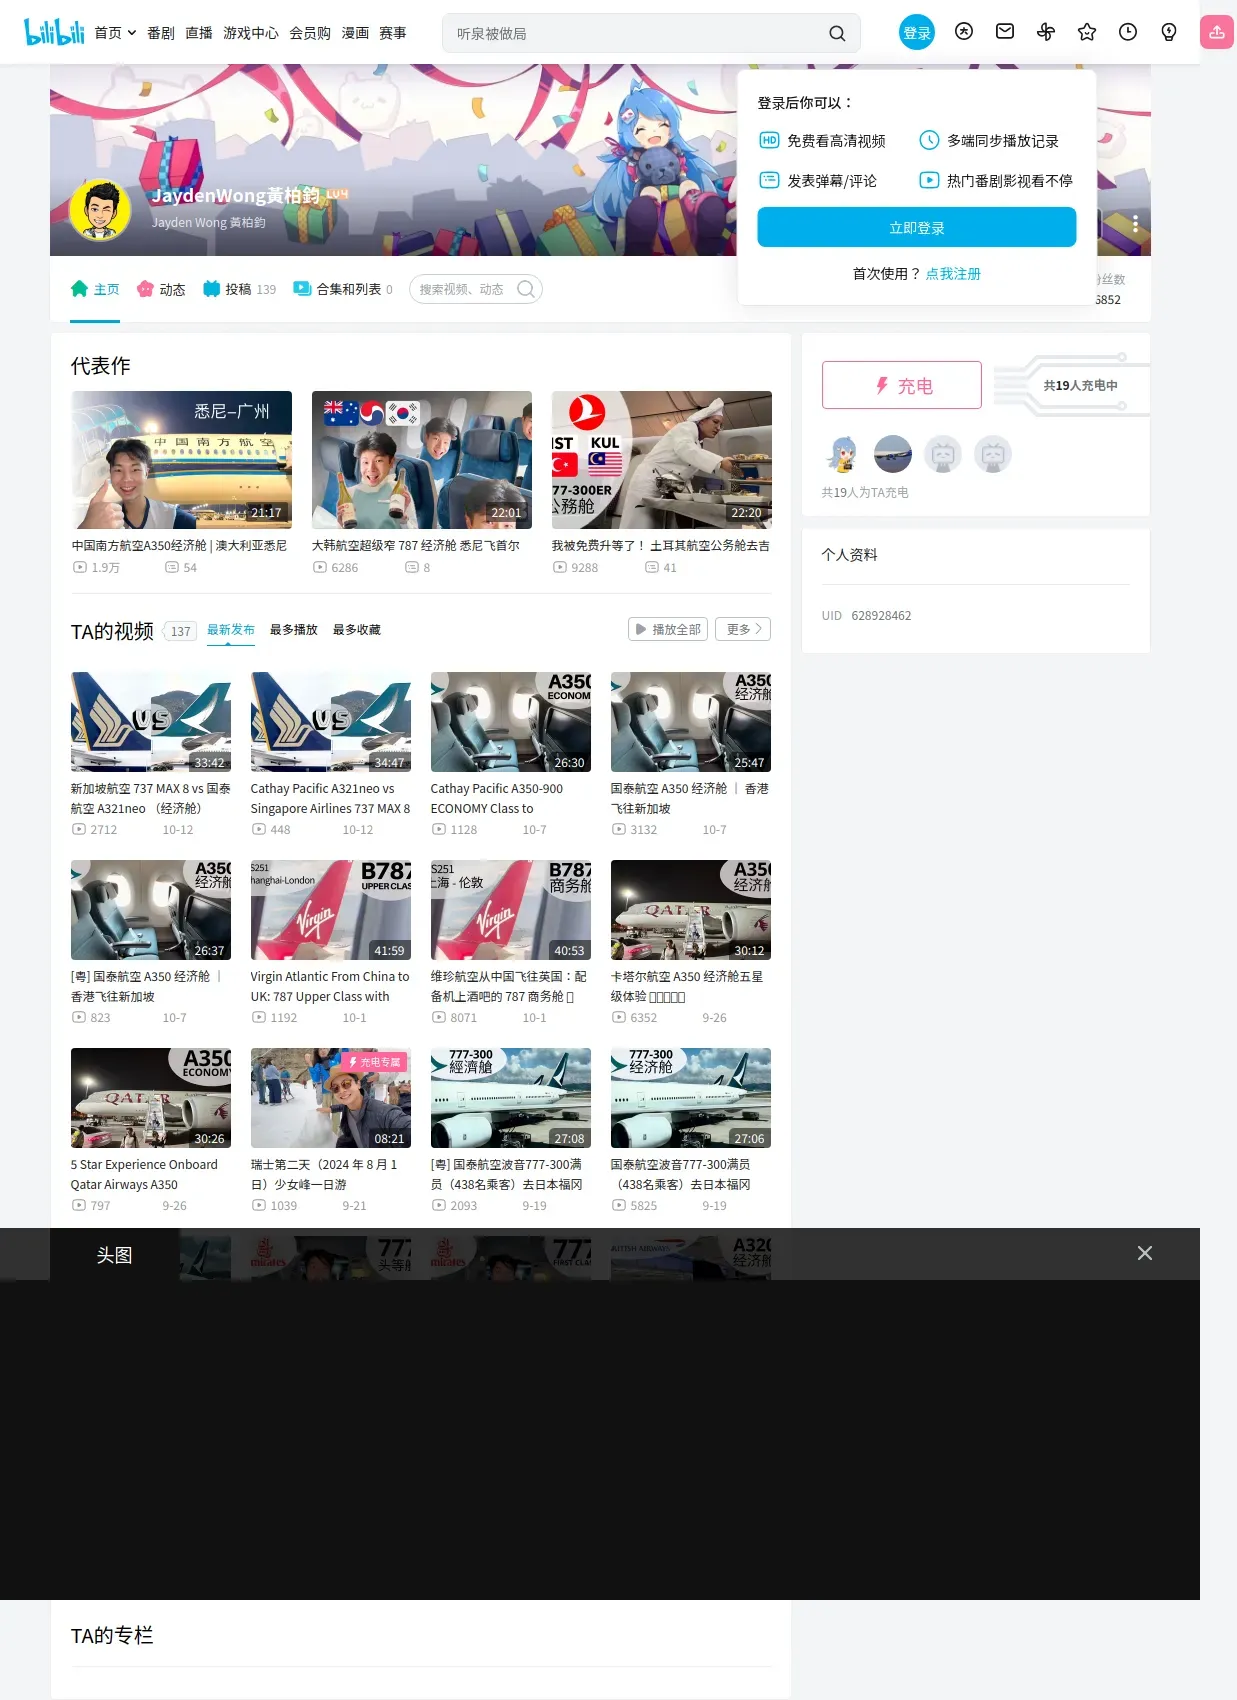This screenshot has height=1700, width=1237.
Task: Select the 最多收藏 sort tab
Action: [x=357, y=629]
